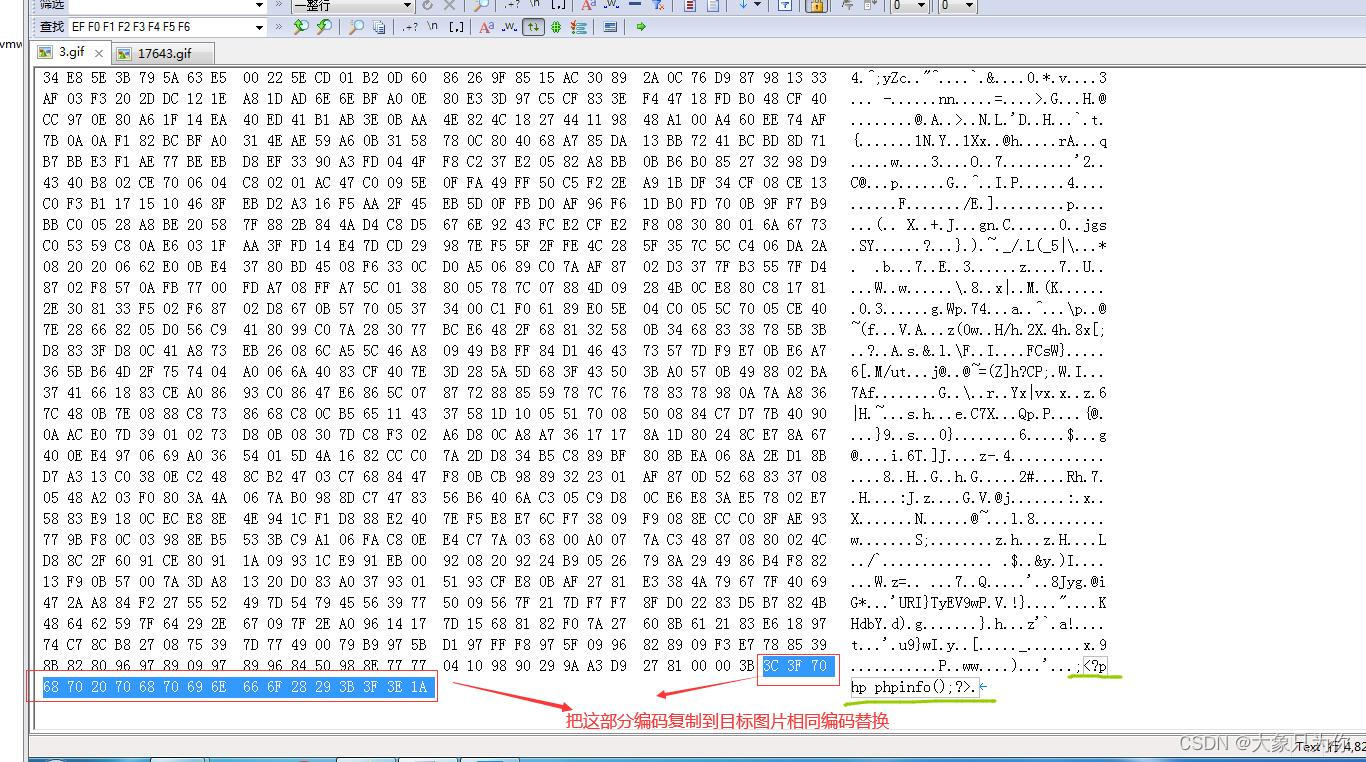Click the blue down arrow icon

pyautogui.click(x=743, y=5)
